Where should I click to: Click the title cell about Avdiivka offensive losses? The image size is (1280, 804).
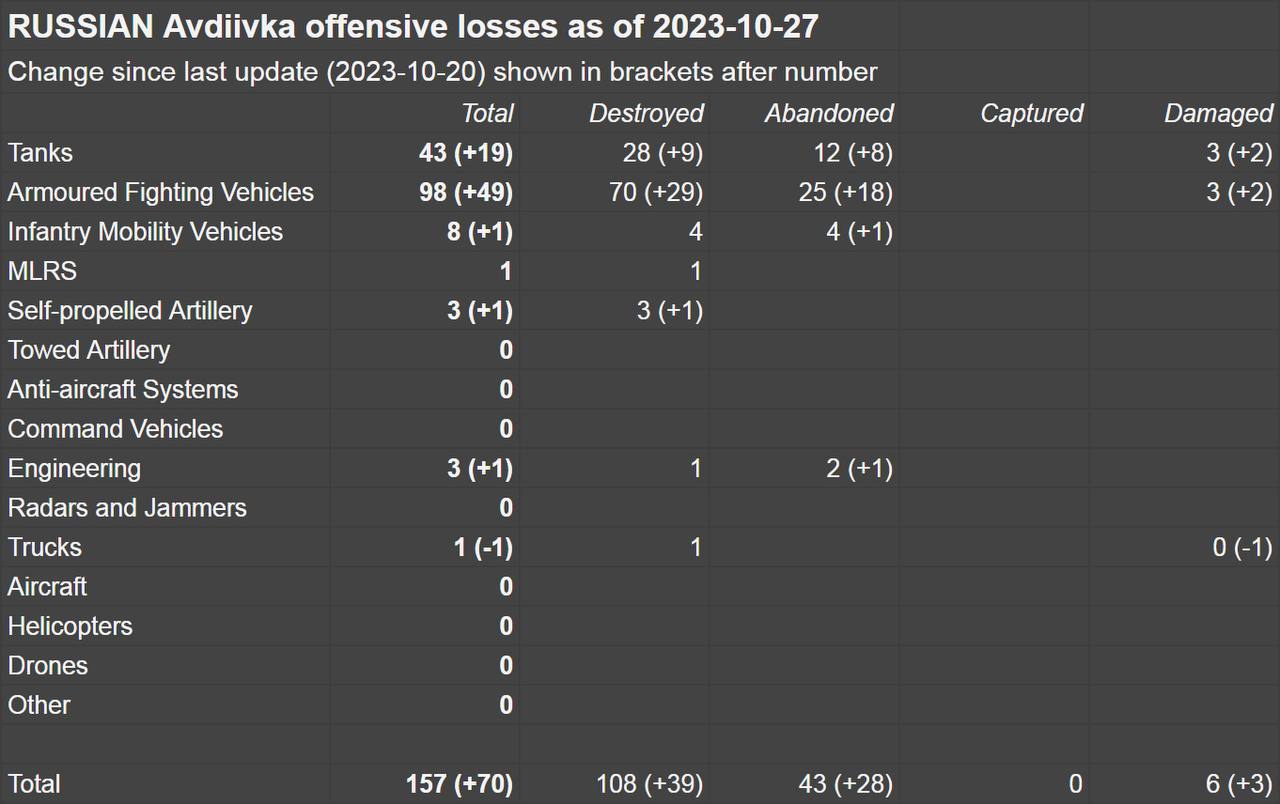[412, 27]
